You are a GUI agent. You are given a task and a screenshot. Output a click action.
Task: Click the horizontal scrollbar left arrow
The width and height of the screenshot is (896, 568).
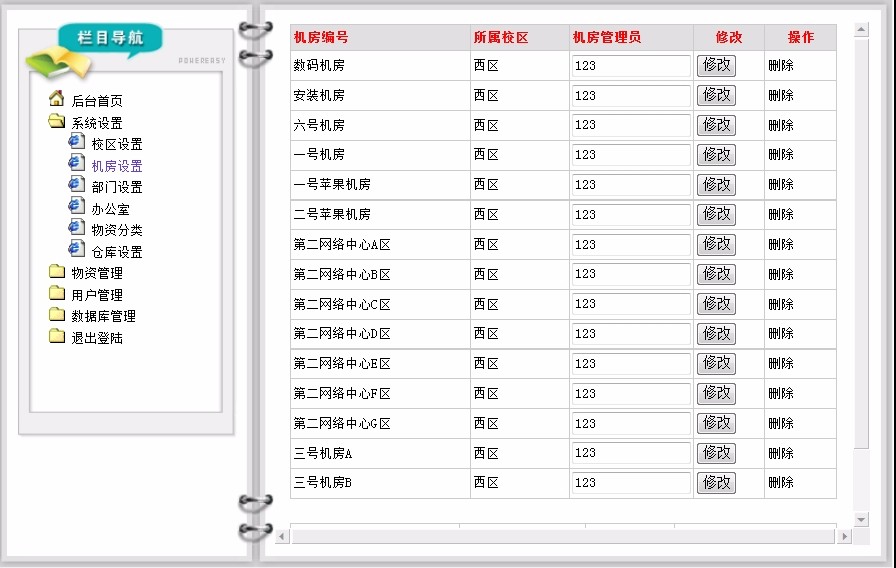(282, 536)
